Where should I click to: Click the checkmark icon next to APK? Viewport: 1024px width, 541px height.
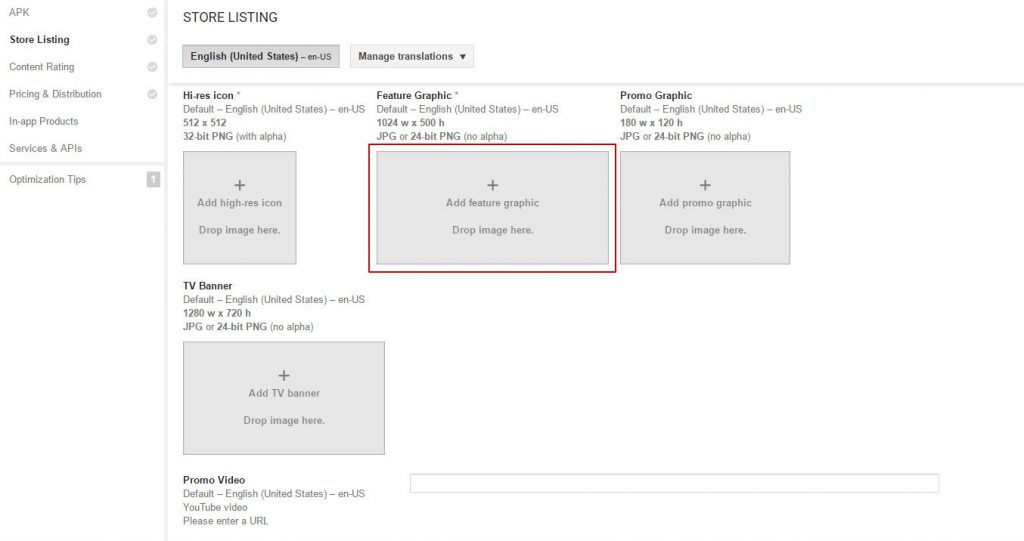click(152, 13)
